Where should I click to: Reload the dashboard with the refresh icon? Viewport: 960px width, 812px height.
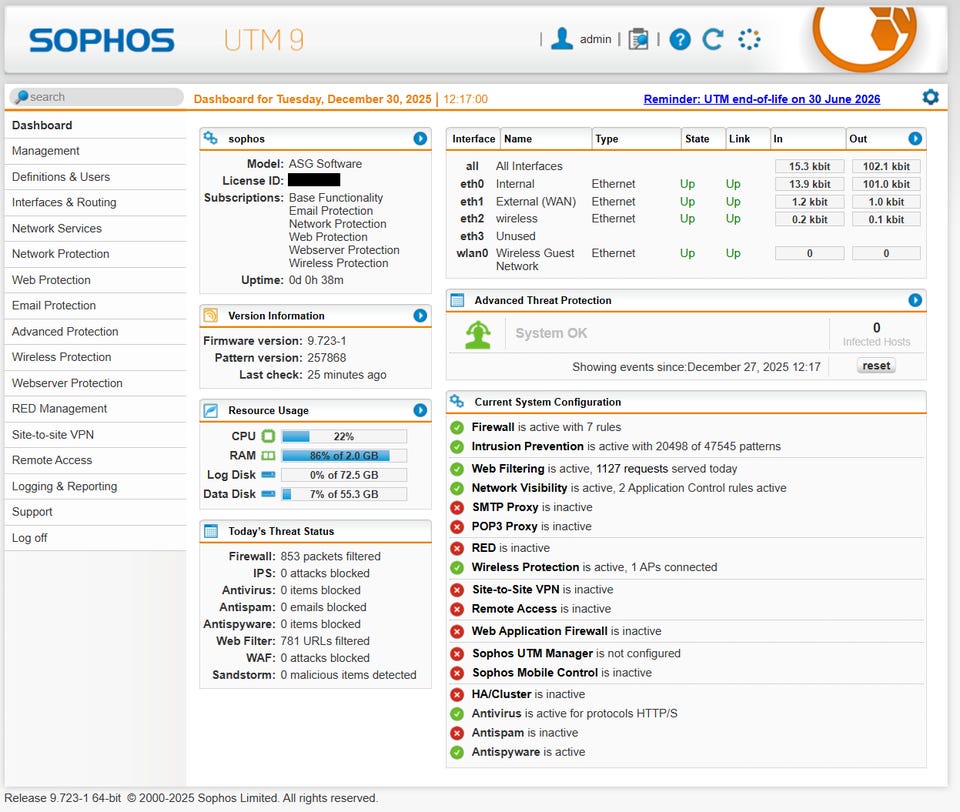click(x=713, y=39)
